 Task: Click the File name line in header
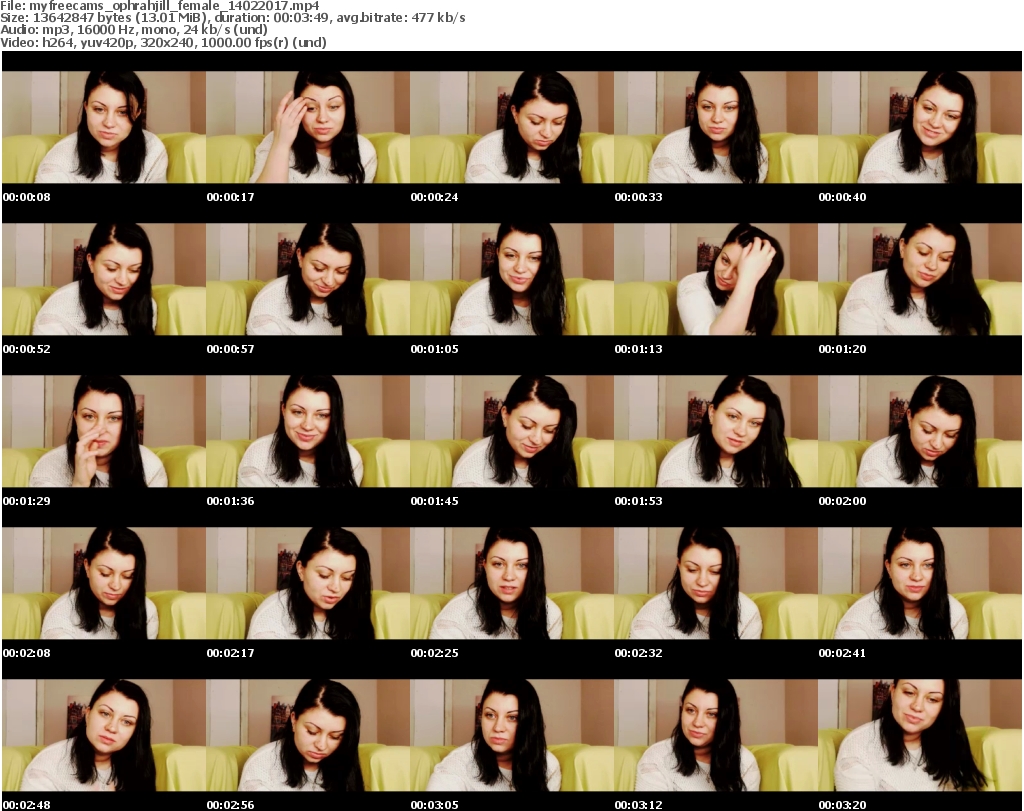[160, 6]
